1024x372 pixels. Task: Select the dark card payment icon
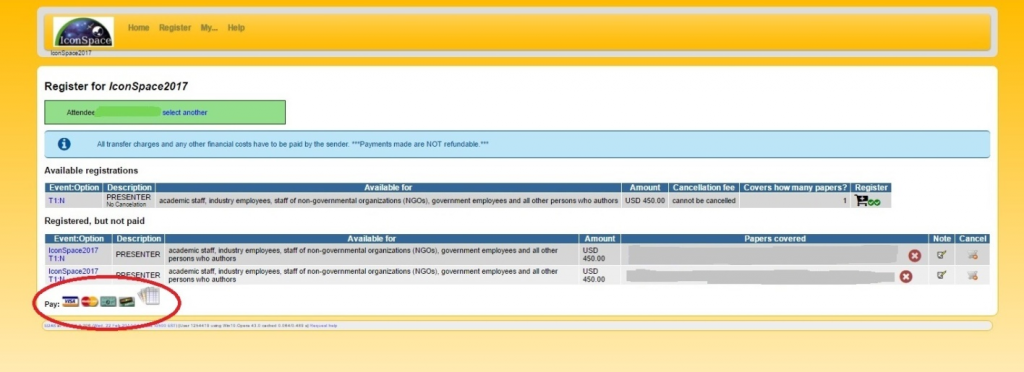click(127, 302)
